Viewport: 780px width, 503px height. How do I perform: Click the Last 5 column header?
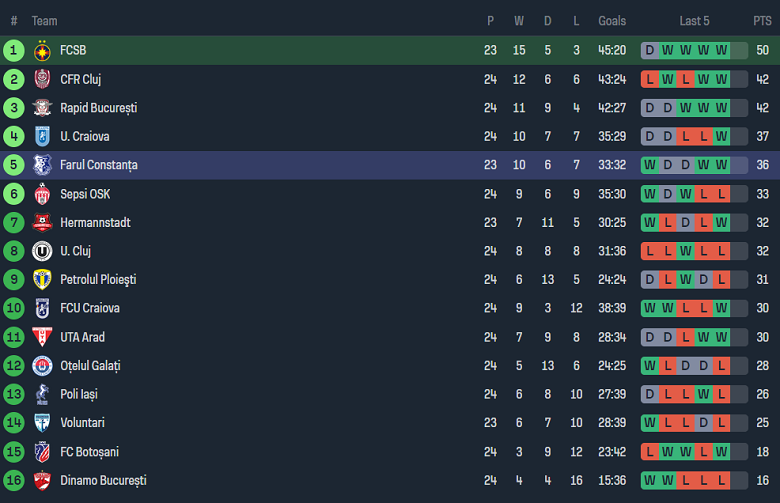(694, 21)
